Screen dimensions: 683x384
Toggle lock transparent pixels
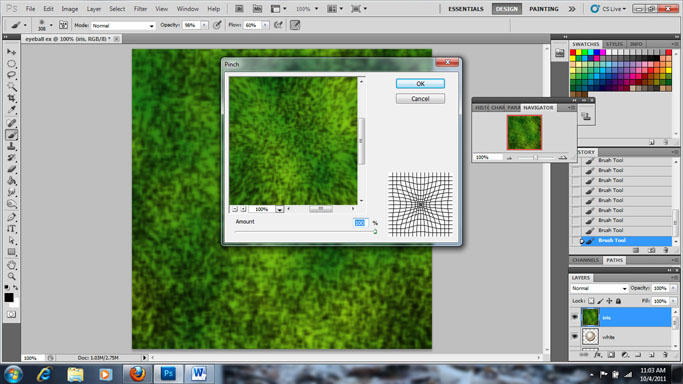[x=591, y=301]
